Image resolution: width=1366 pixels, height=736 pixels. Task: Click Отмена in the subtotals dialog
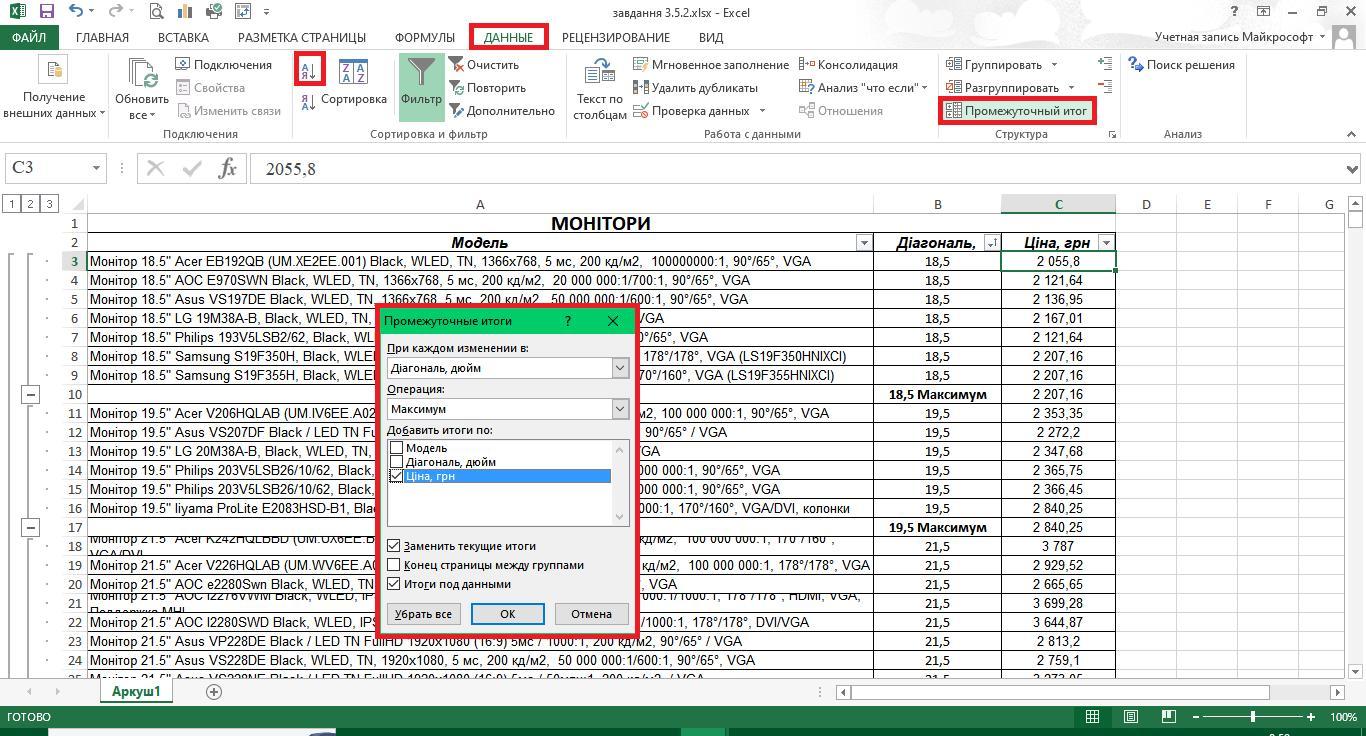point(591,614)
